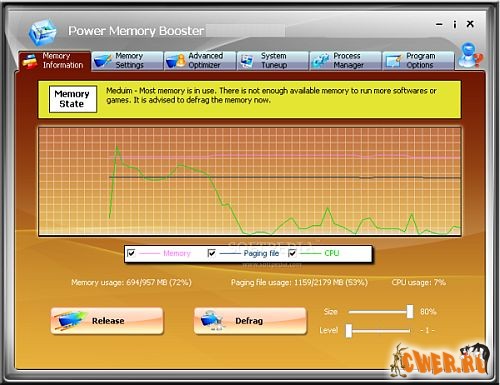Click the info 'i' icon in title bar

click(x=455, y=24)
